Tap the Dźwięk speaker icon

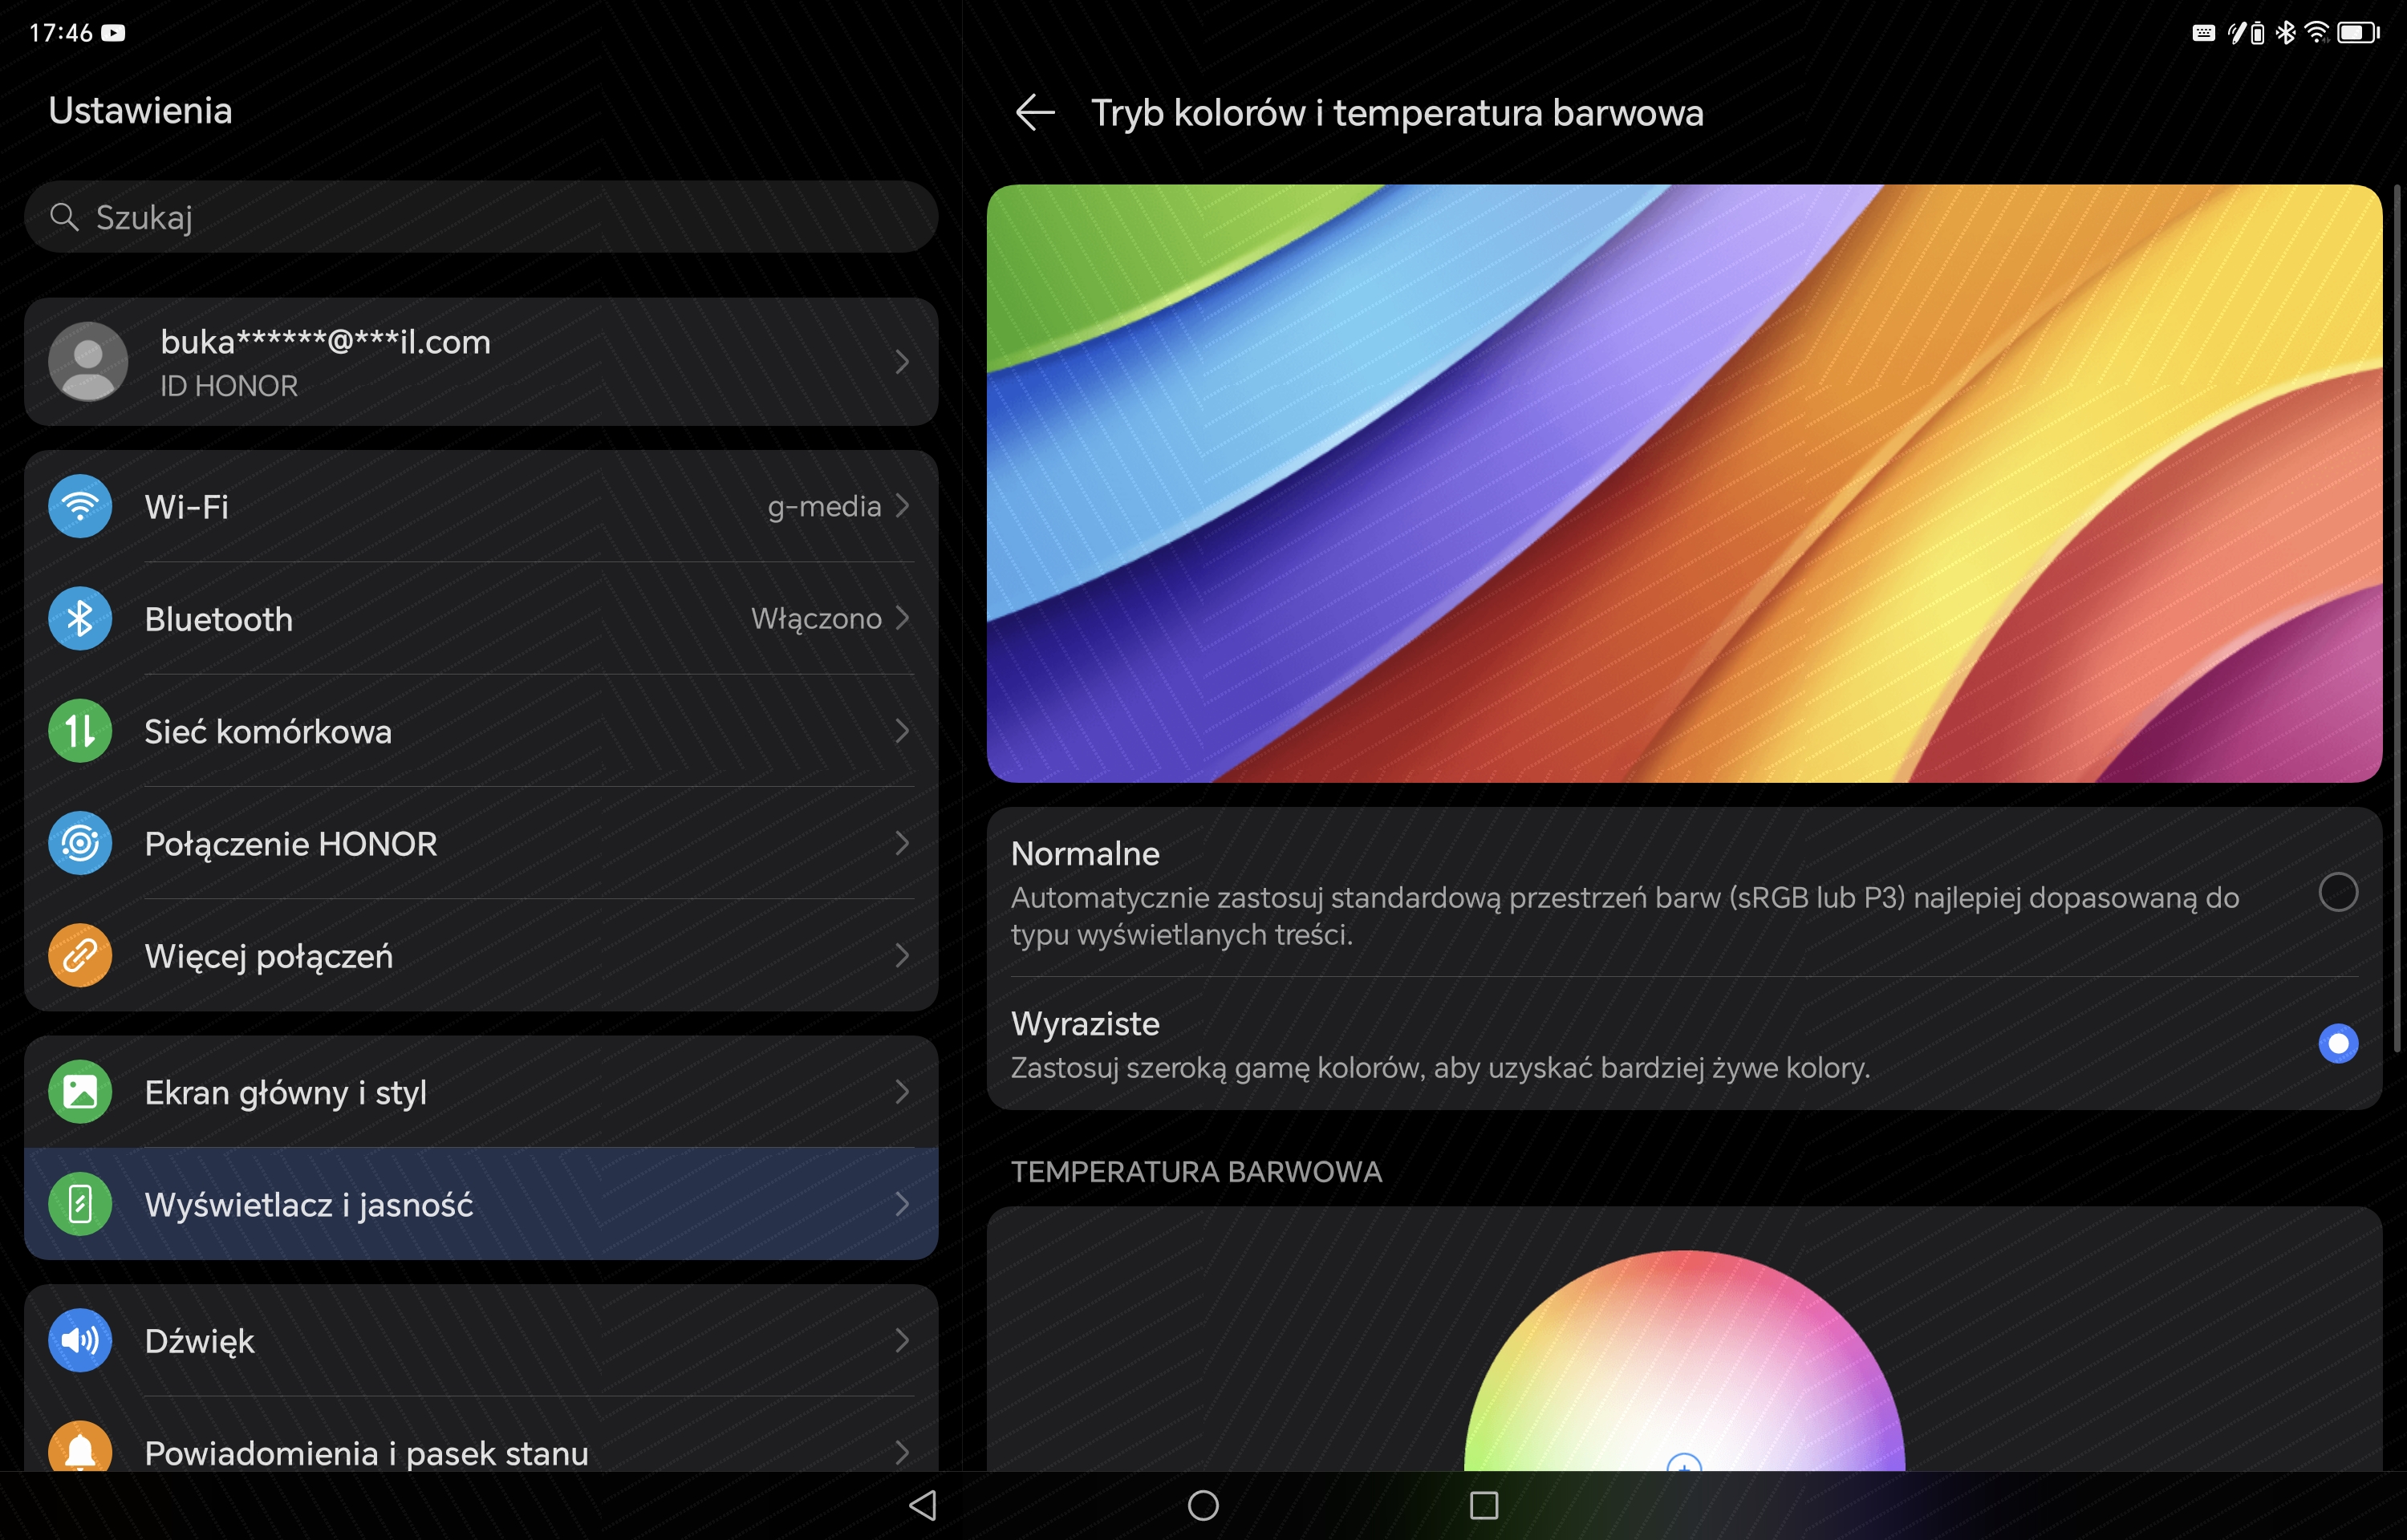(80, 1340)
